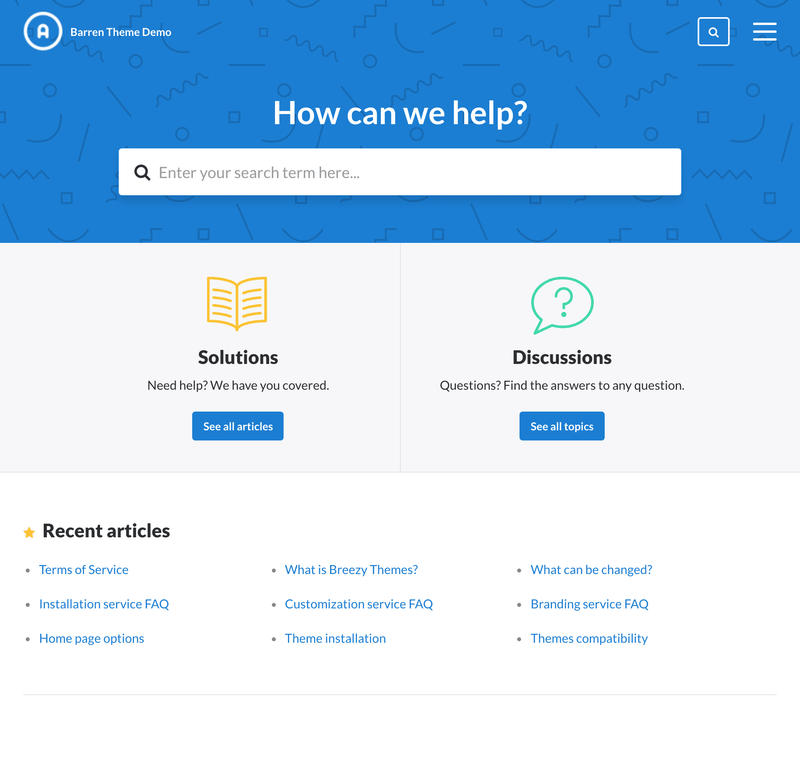The width and height of the screenshot is (800, 781).
Task: Open the What can be changed? article
Action: coord(591,569)
